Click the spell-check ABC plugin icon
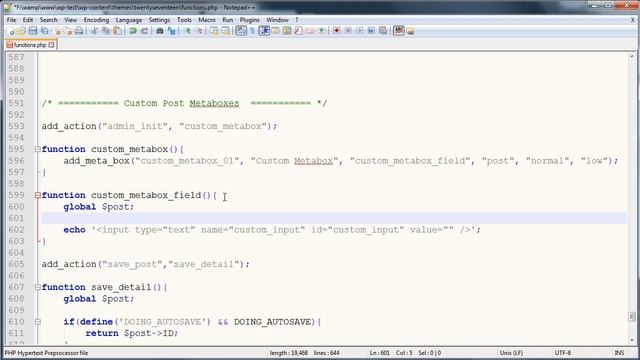Viewport: 640px width, 360px height. tap(399, 31)
